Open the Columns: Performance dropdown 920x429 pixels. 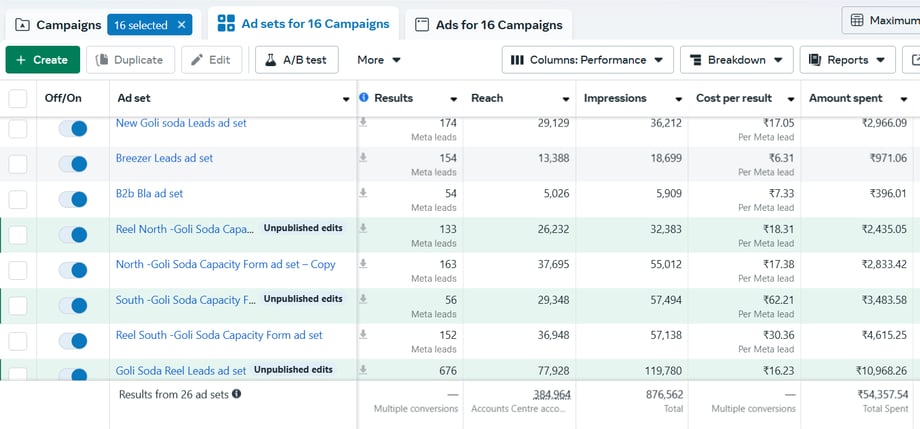click(x=586, y=60)
